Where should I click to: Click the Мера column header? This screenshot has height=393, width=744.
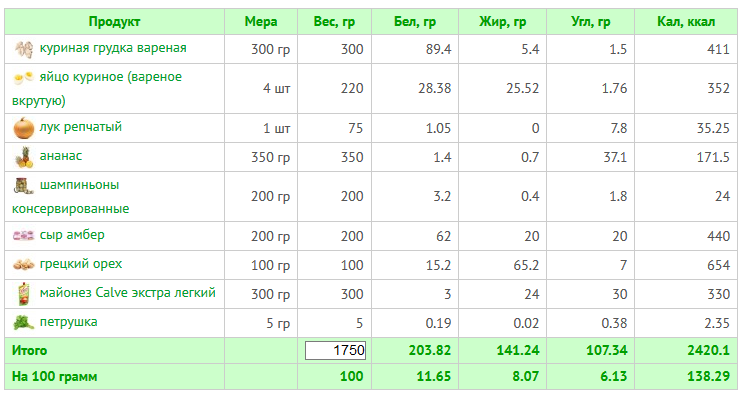(261, 22)
